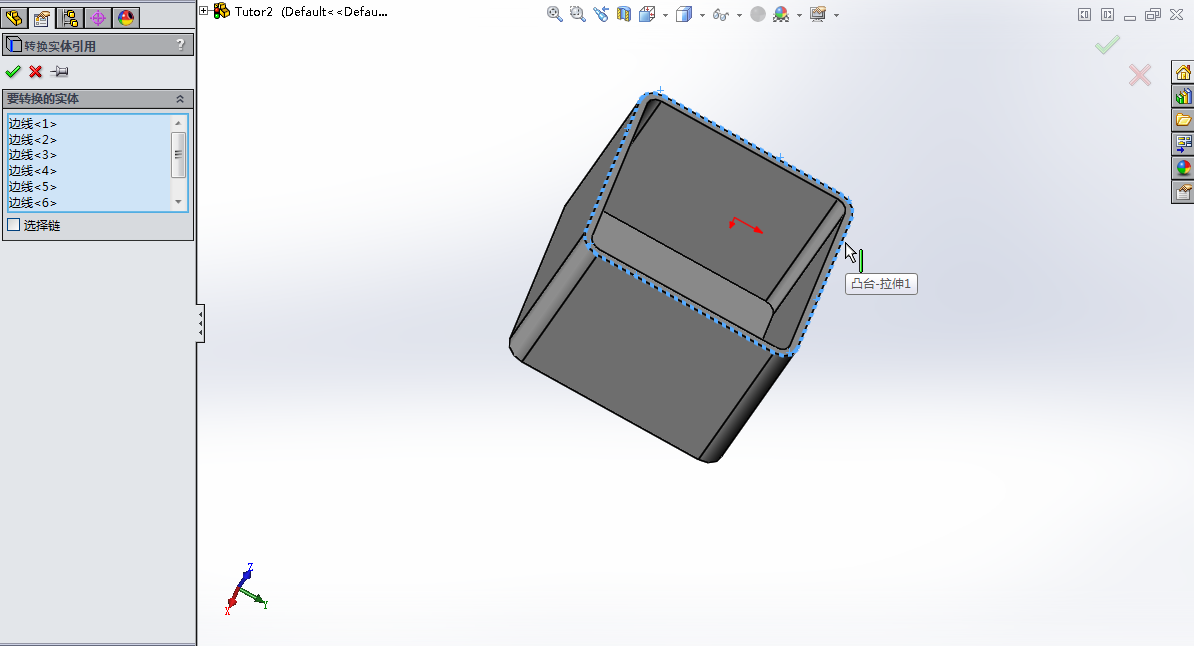
Task: Click the Previous View icon
Action: pyautogui.click(x=601, y=14)
